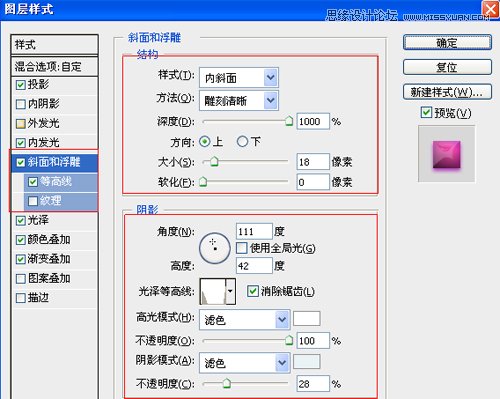Click the 深度 depth slider handle
Screen dimensions: 500x399
tap(289, 121)
